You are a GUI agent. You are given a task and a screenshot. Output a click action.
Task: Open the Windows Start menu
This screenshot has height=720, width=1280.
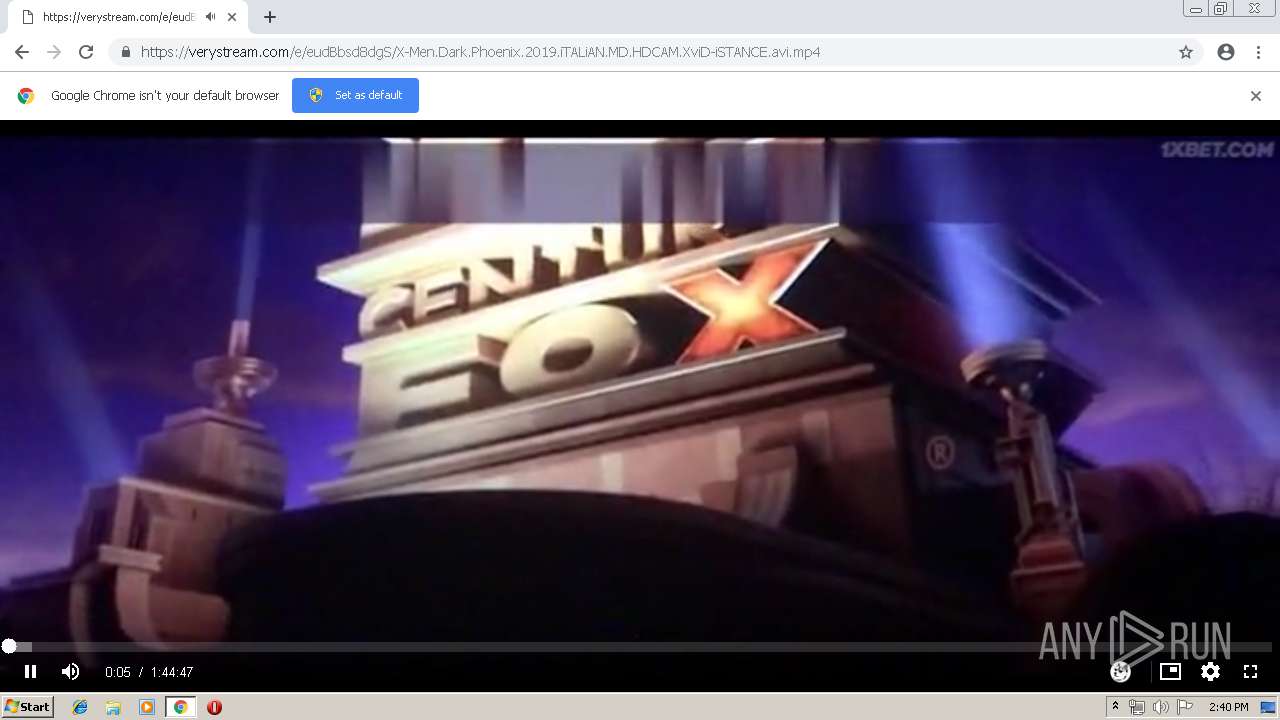pyautogui.click(x=27, y=707)
